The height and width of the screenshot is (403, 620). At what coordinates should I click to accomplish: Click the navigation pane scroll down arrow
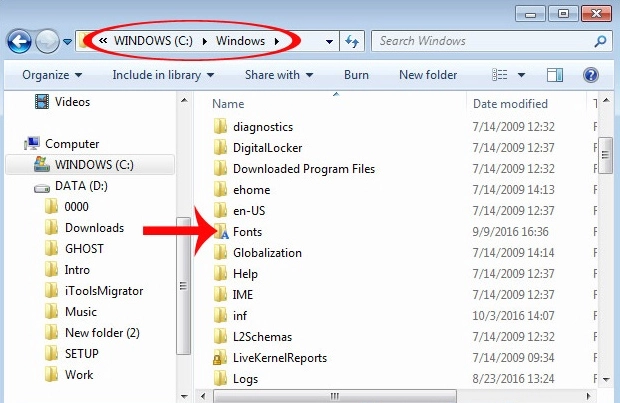184,396
